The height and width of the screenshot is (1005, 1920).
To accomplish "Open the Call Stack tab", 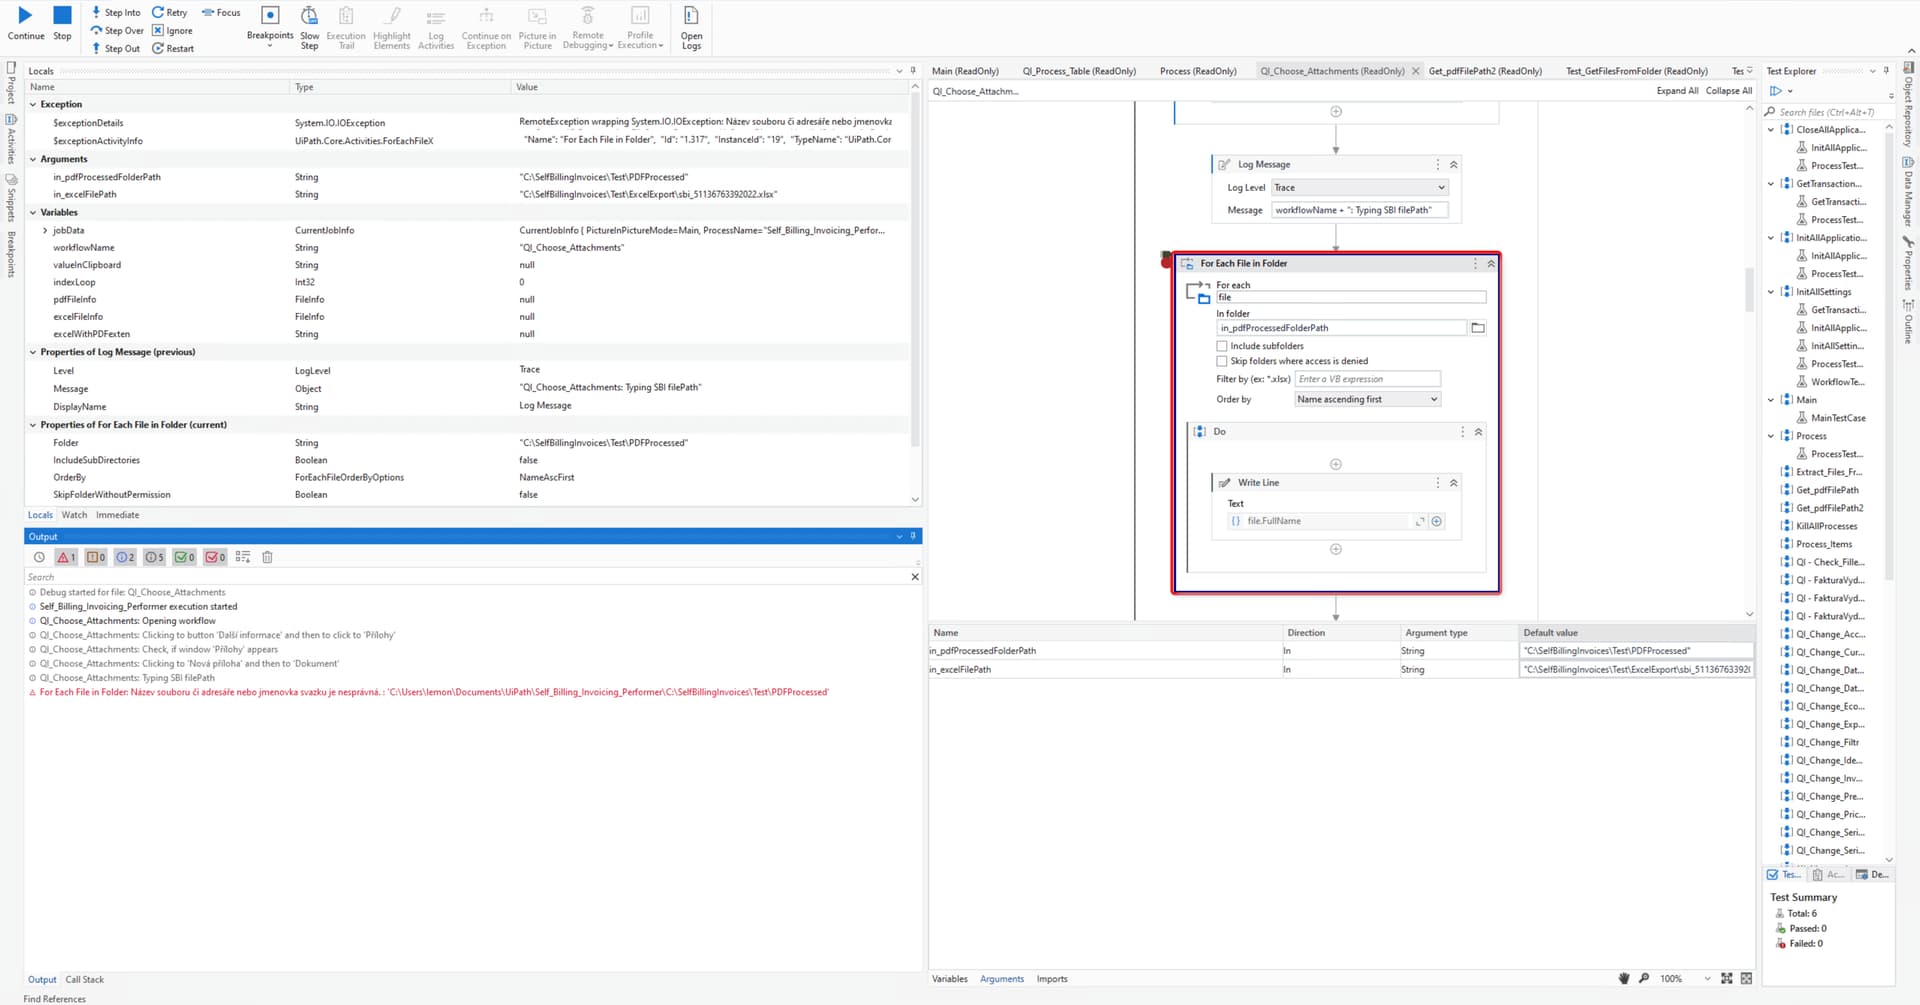I will coord(84,980).
